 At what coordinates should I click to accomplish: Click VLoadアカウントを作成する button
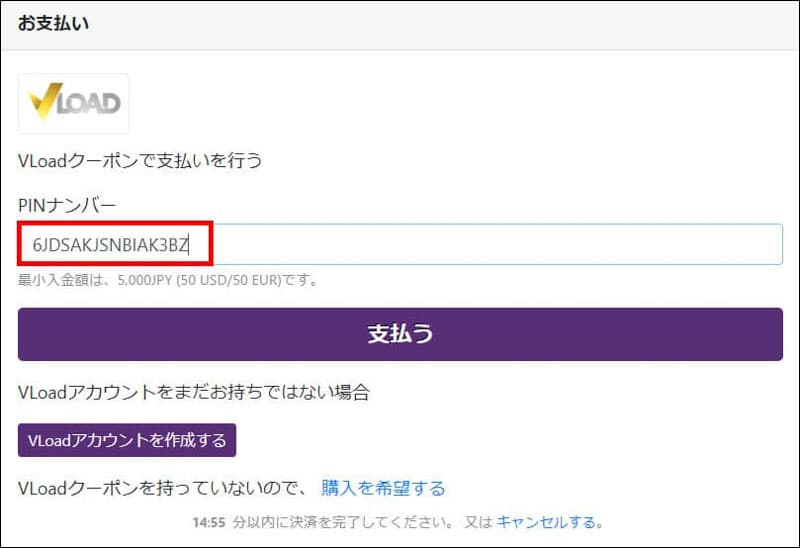[127, 440]
